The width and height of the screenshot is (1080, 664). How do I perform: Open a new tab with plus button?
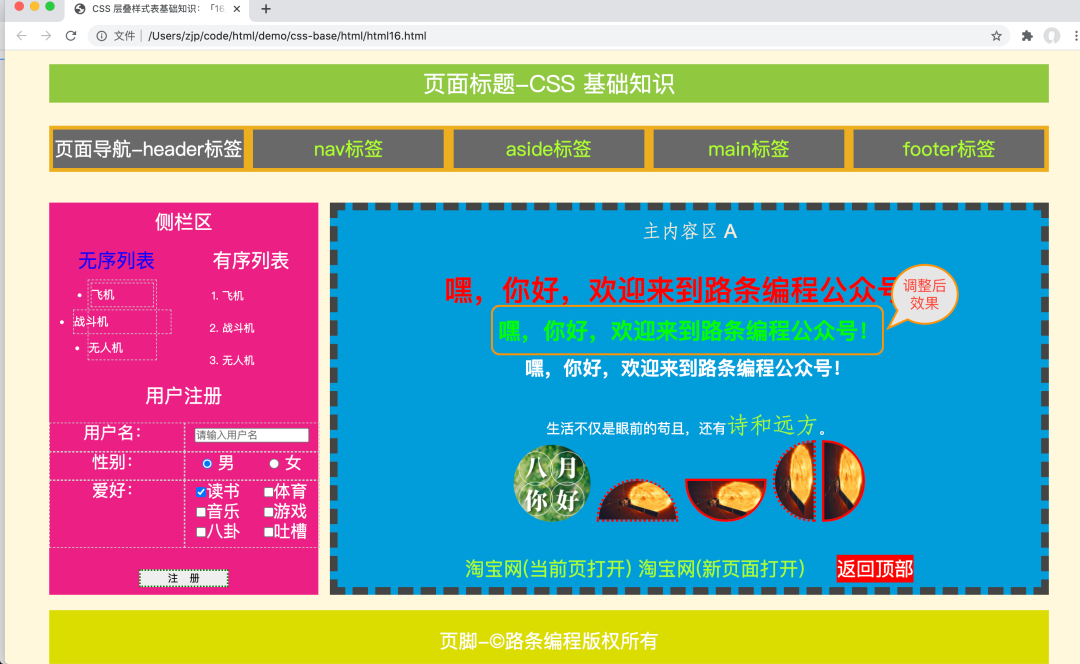(x=266, y=9)
